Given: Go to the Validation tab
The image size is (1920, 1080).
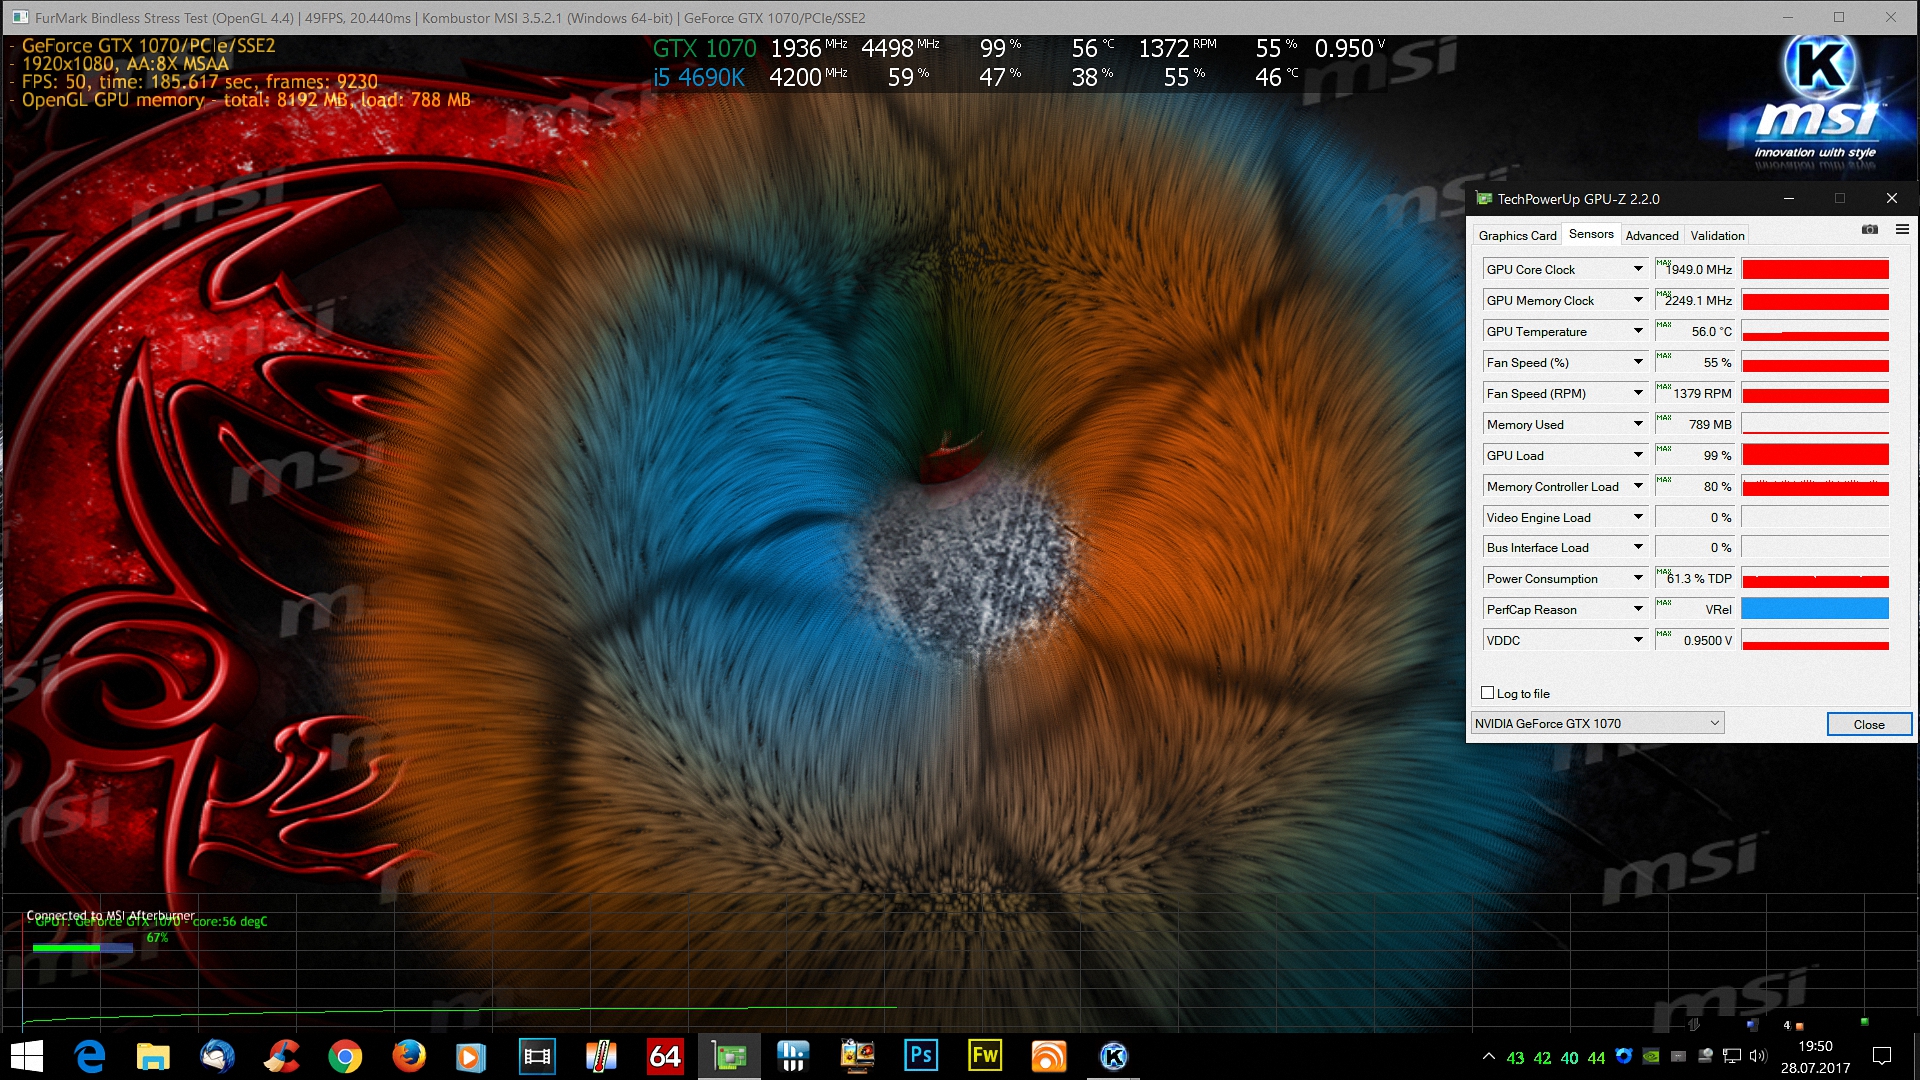Looking at the screenshot, I should [x=1717, y=235].
